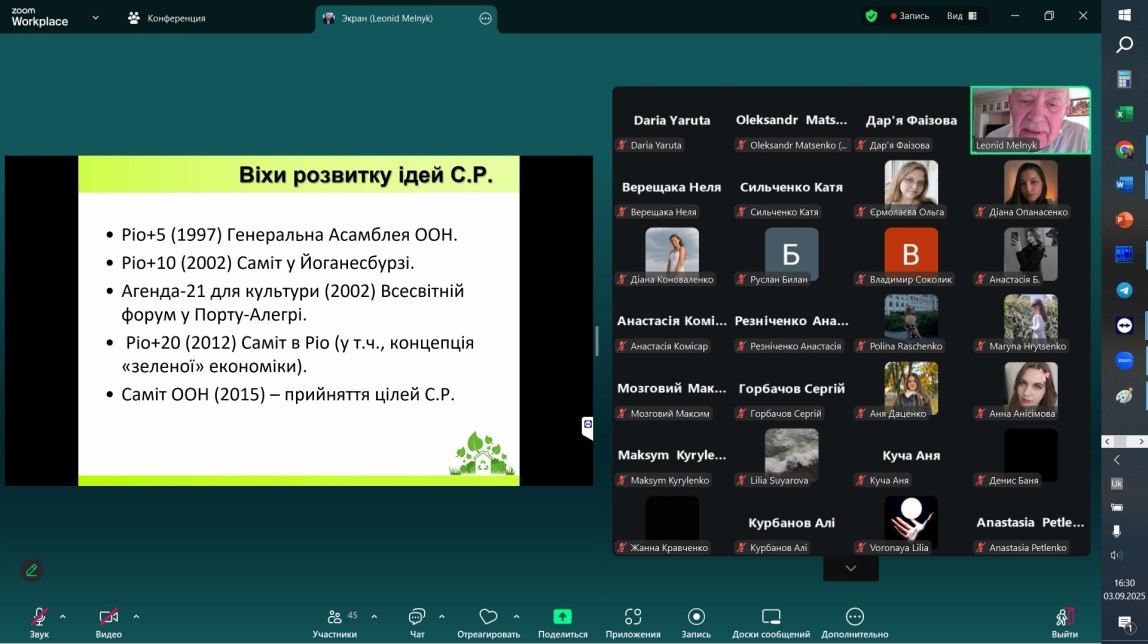The width and height of the screenshot is (1148, 644).
Task: Click the React heart icon (Отреагировать)
Action: [488, 618]
